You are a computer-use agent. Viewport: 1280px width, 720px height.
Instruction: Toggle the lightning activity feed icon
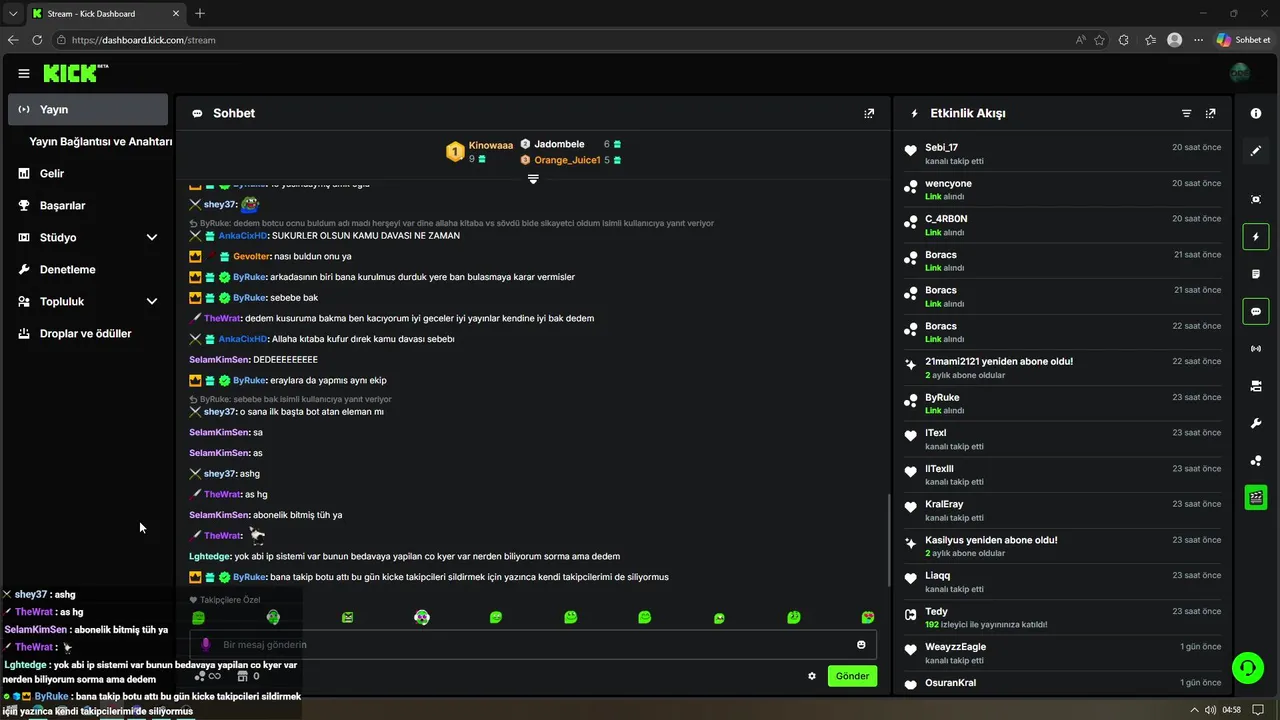[1256, 237]
